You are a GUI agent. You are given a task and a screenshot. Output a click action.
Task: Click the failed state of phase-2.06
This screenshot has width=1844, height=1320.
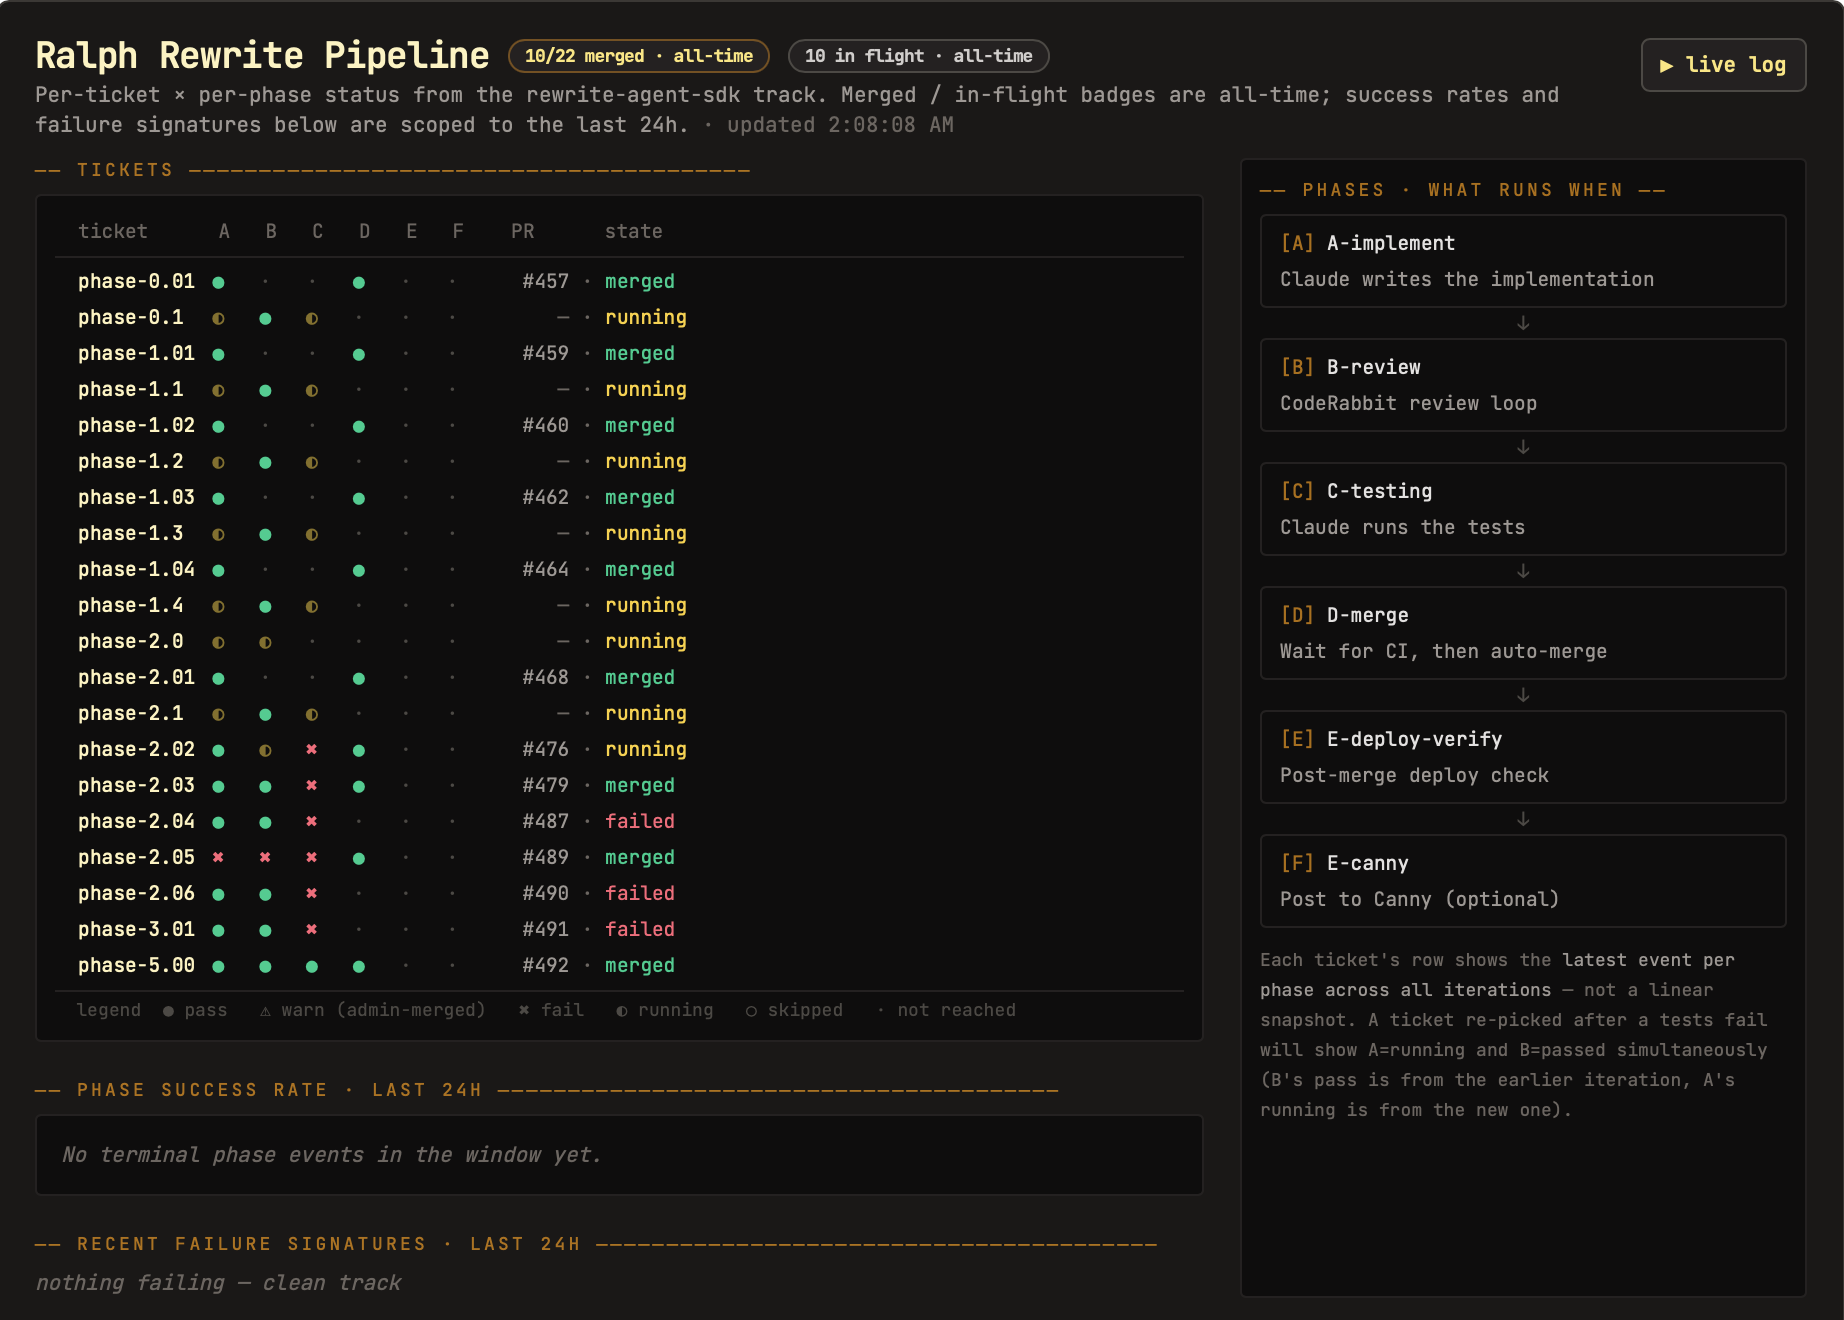pos(640,894)
